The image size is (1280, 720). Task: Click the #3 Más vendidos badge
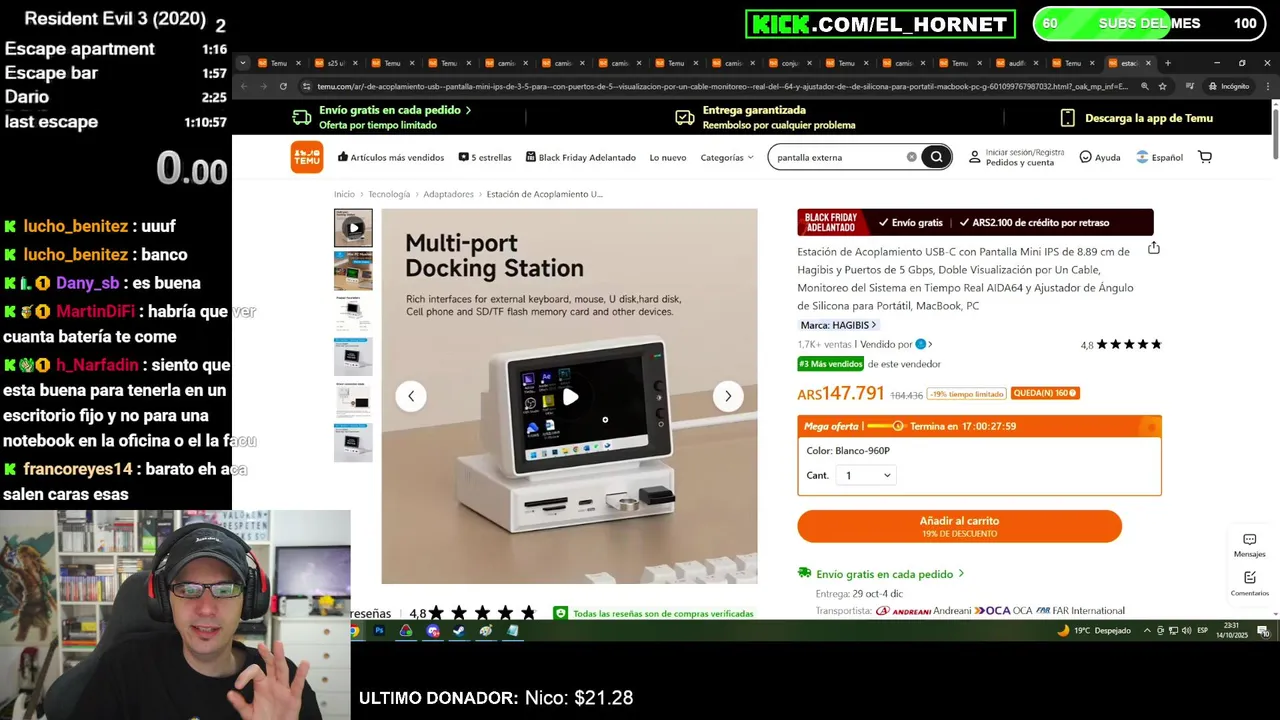pyautogui.click(x=830, y=364)
